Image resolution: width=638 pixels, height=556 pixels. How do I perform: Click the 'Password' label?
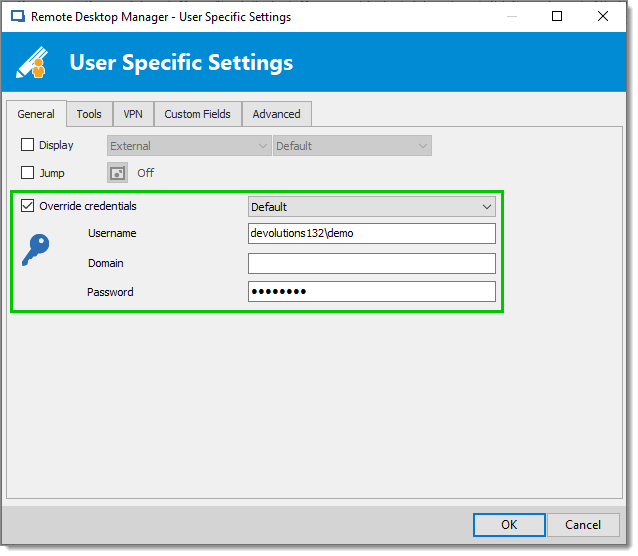[x=110, y=292]
